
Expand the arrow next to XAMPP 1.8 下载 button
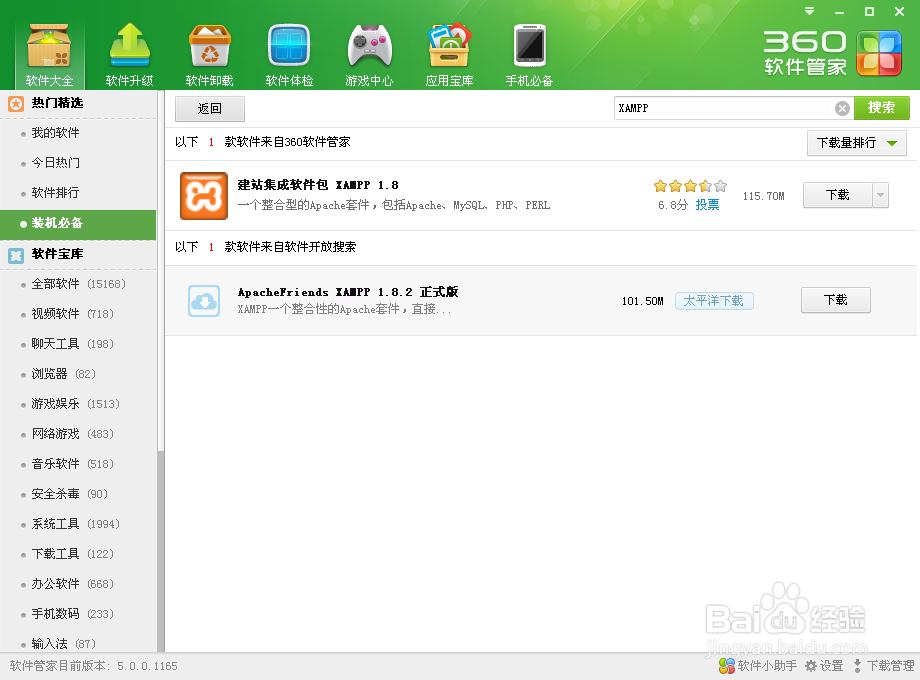click(880, 195)
